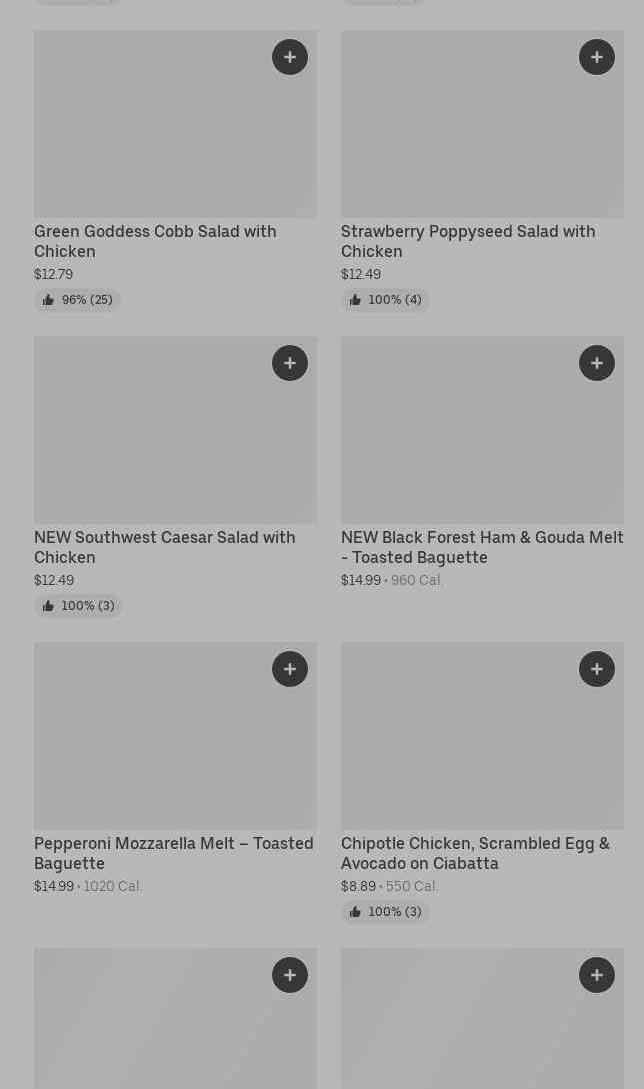This screenshot has width=644, height=1089.
Task: Click plus button on bottom-left item
Action: coord(290,975)
